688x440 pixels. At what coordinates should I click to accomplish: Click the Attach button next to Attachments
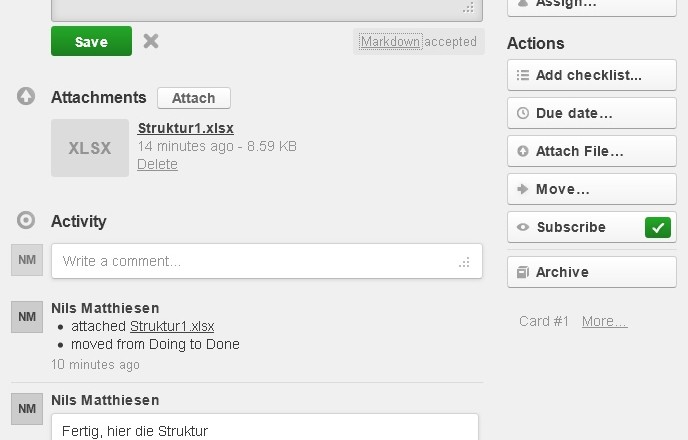194,98
